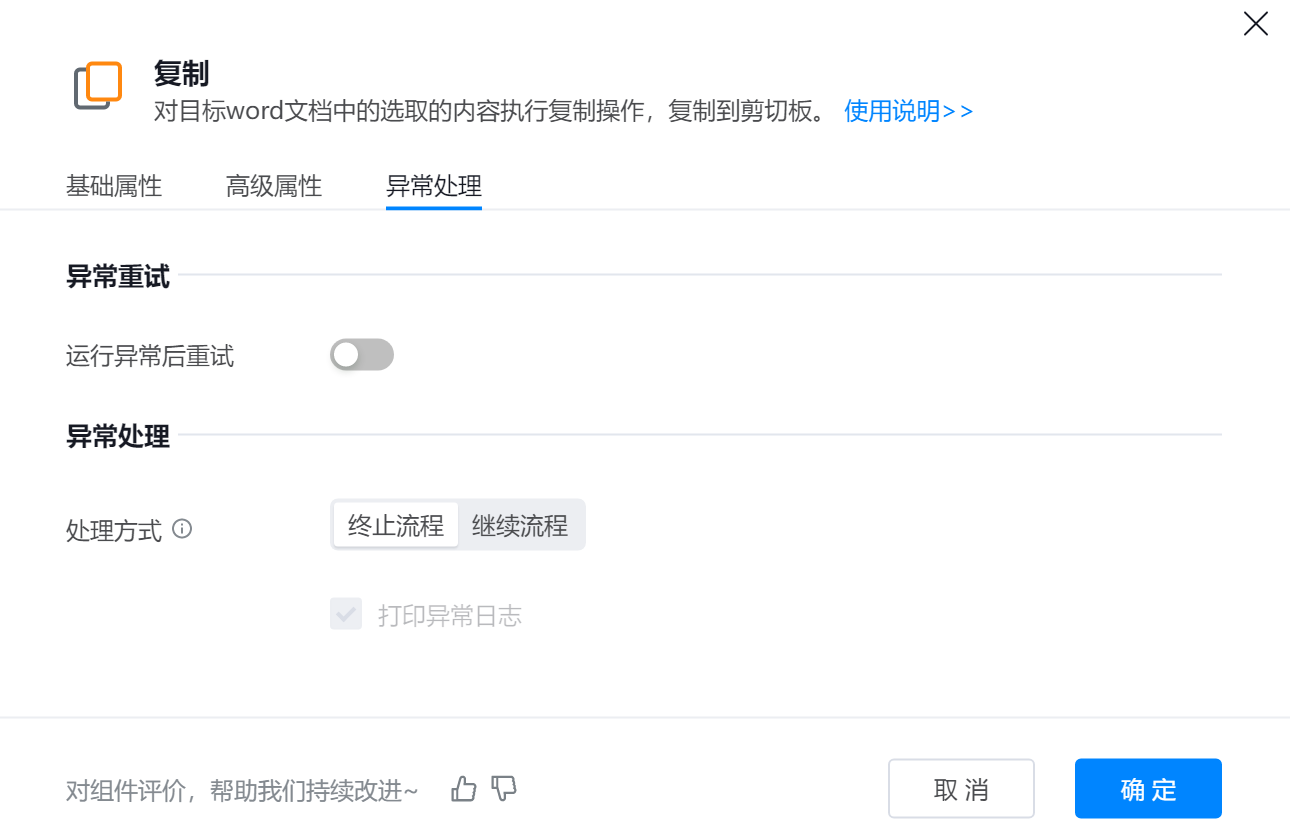The width and height of the screenshot is (1290, 839).
Task: Click the bold 复制 dialog title
Action: 181,73
